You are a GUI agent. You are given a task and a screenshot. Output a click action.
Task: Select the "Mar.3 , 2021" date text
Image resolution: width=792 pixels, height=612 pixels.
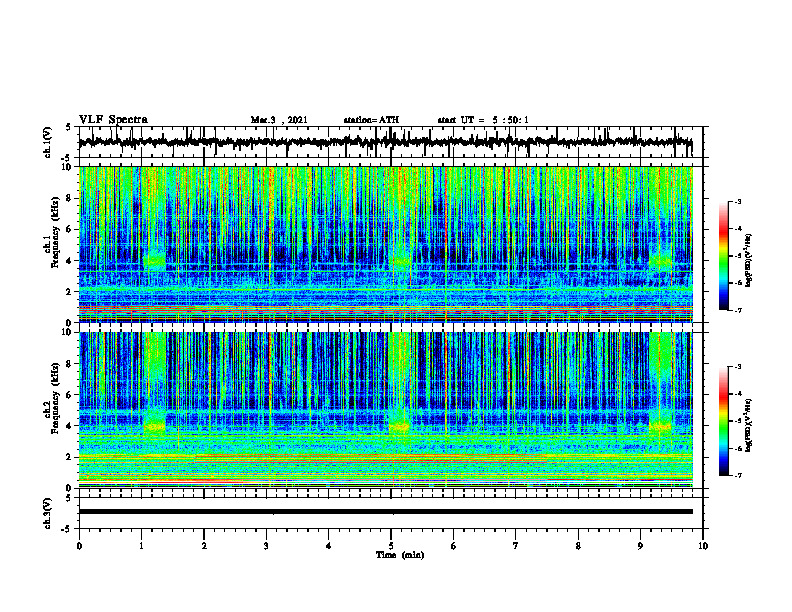tap(279, 120)
